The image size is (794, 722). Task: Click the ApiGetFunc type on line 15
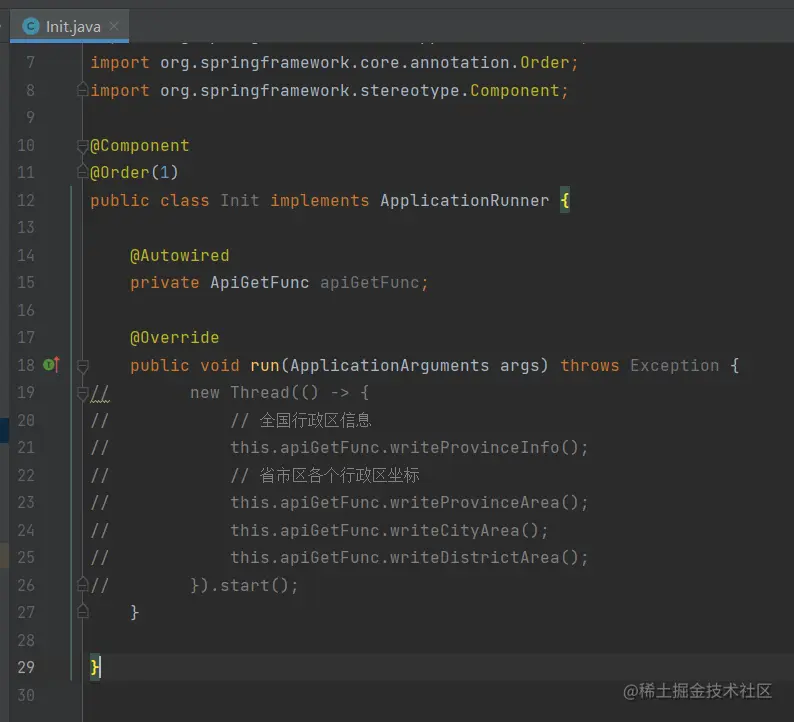point(259,283)
